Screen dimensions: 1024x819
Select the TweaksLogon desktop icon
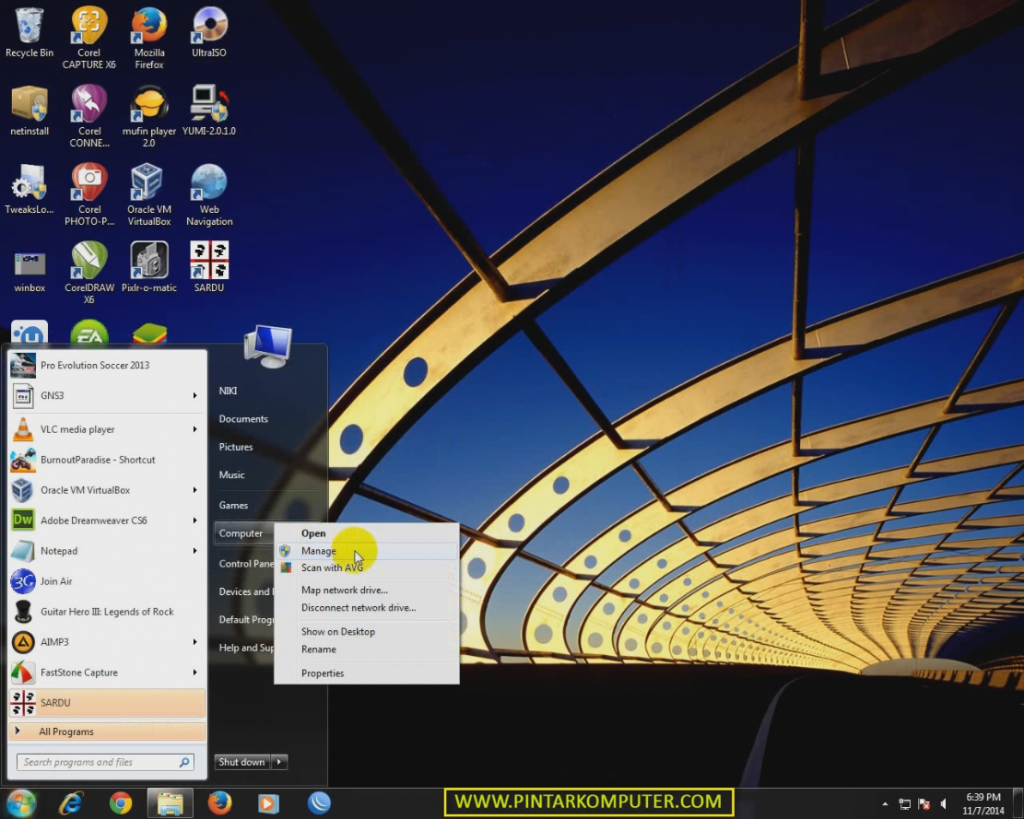pos(29,189)
